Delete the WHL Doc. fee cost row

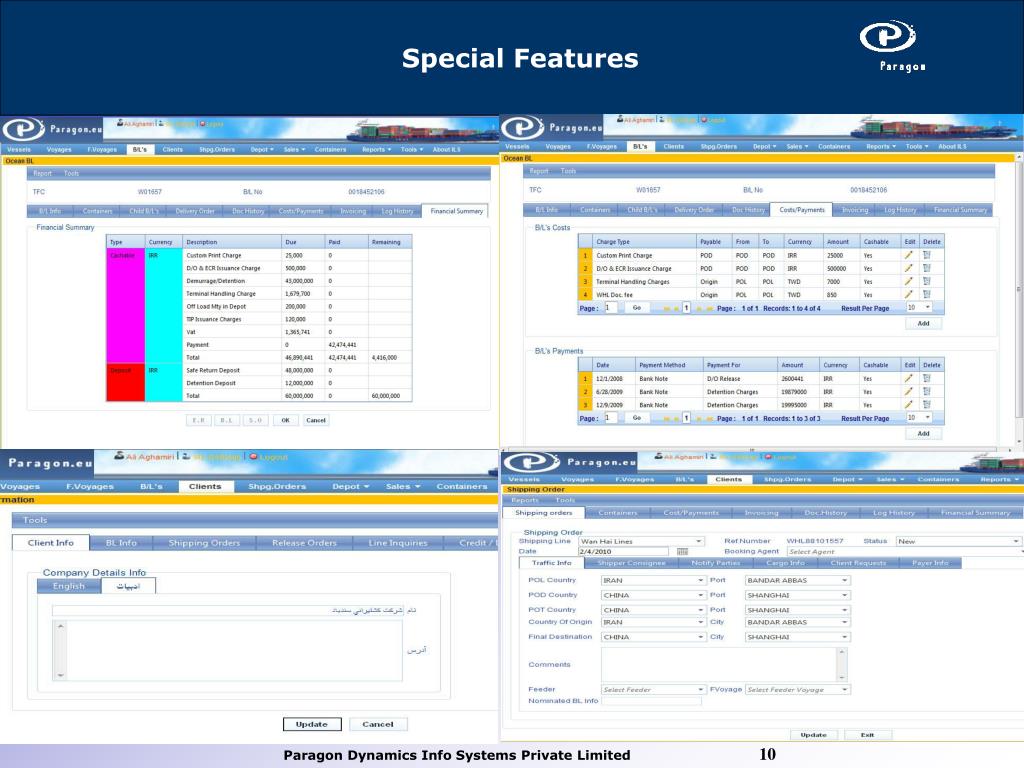(x=927, y=294)
